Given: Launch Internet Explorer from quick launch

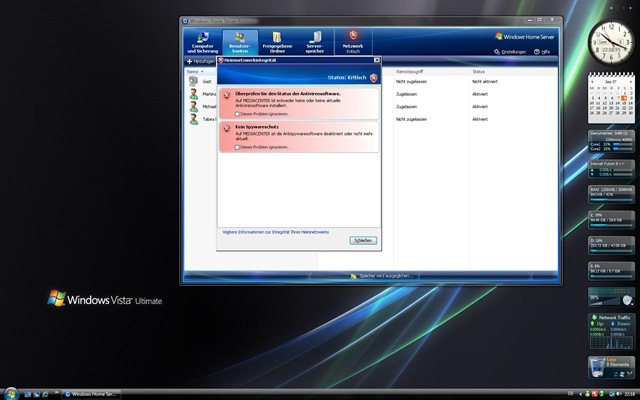Looking at the screenshot, I should pos(45,394).
